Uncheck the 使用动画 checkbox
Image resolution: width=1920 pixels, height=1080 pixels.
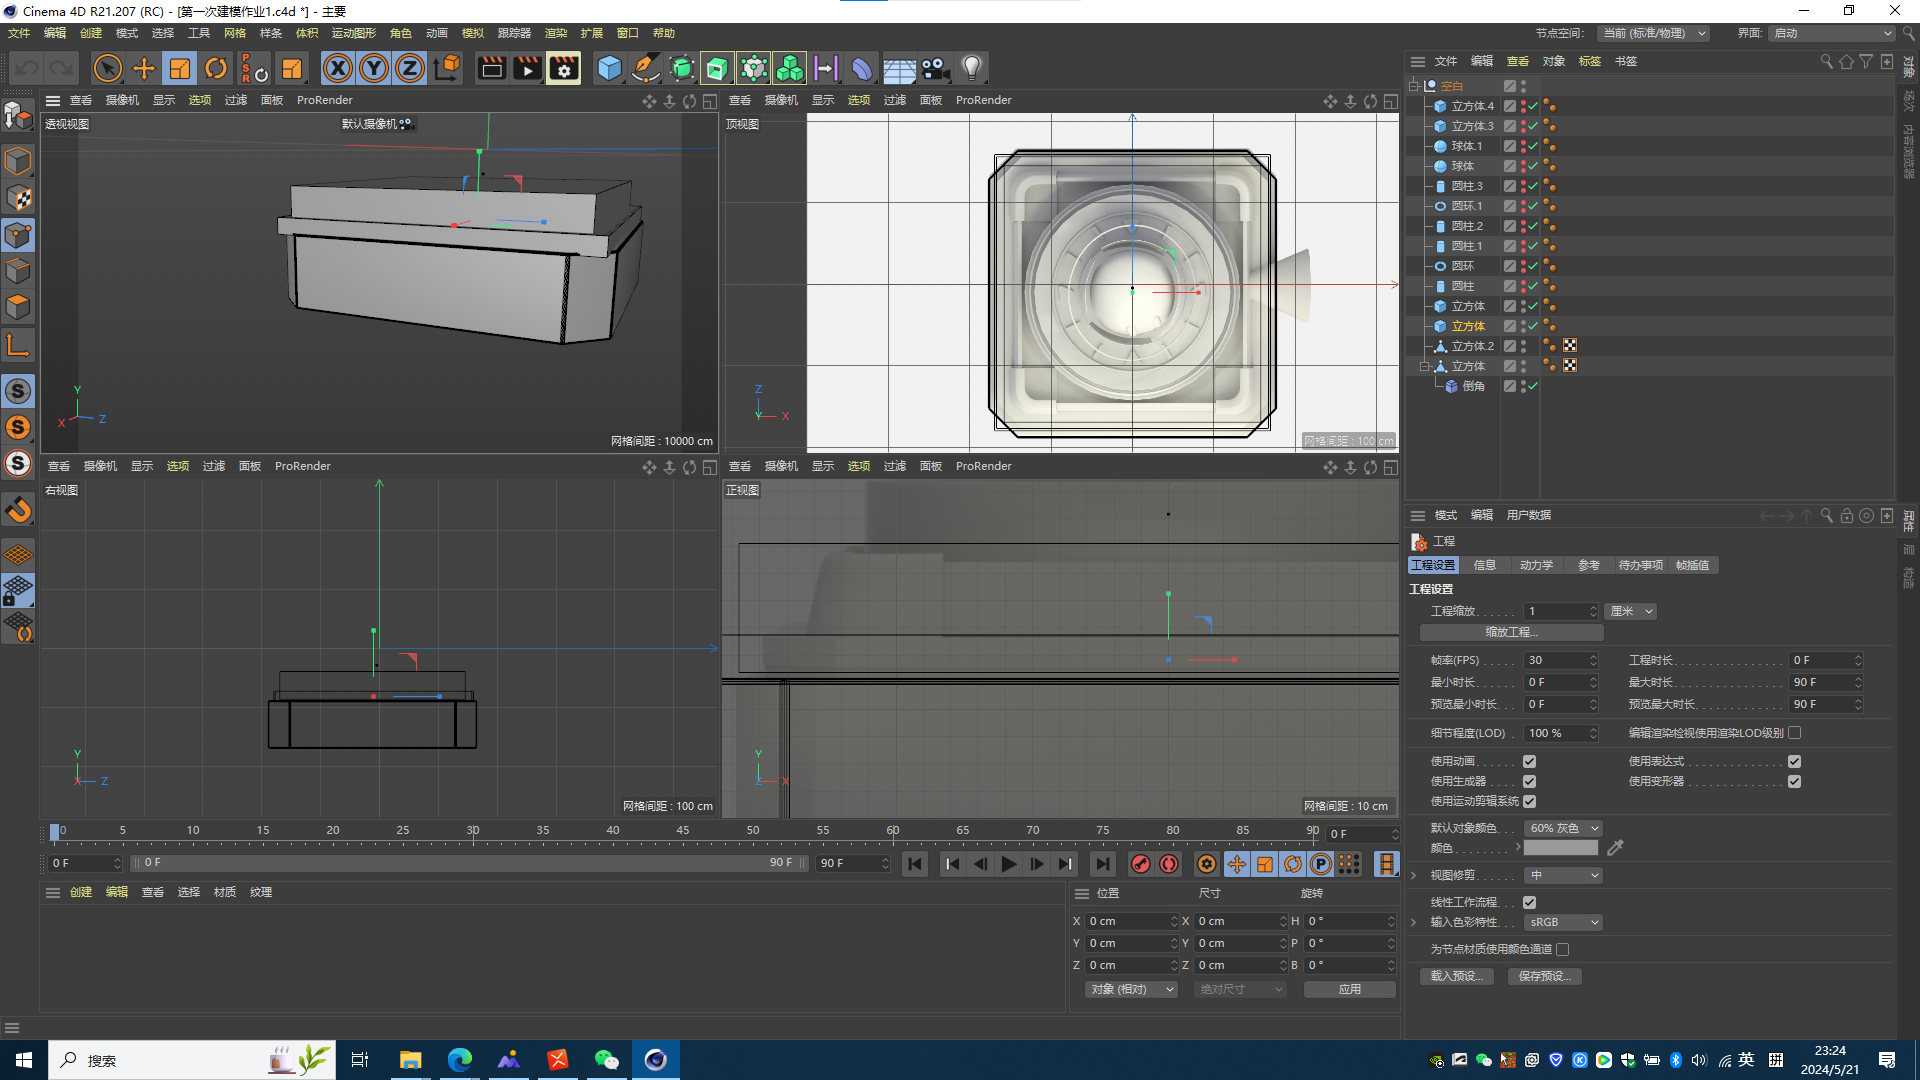pos(1529,762)
